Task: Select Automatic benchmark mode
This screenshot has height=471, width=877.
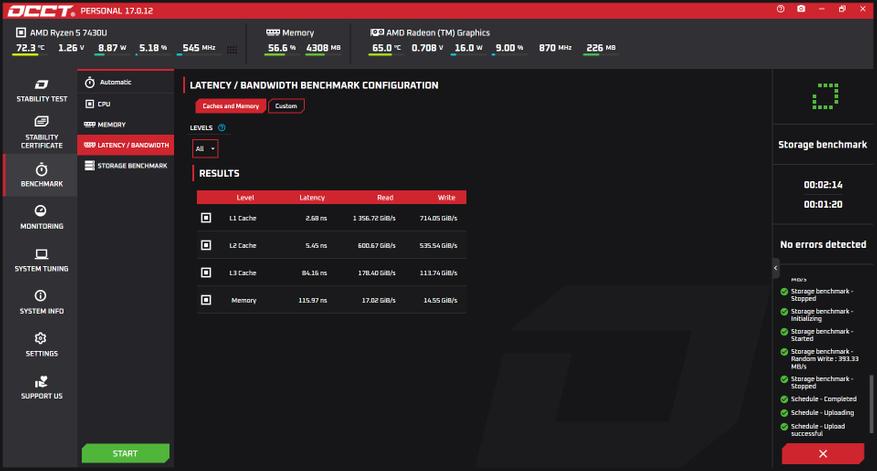Action: pos(126,82)
